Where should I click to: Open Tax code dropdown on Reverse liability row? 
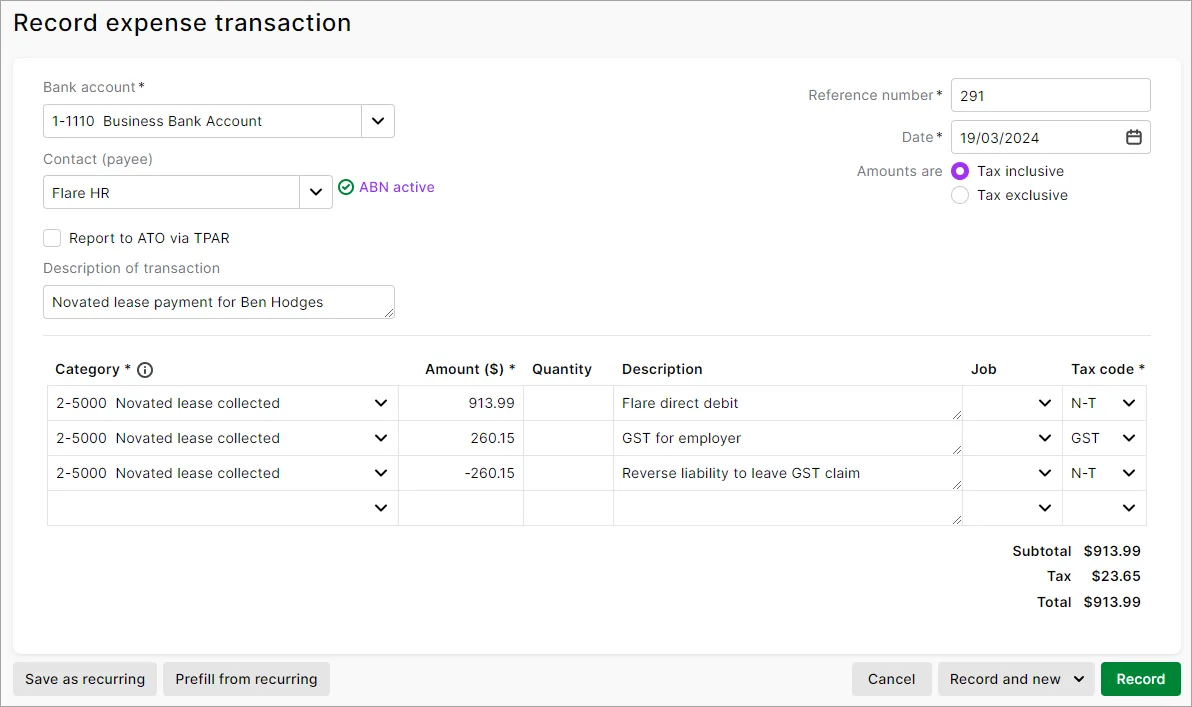pyautogui.click(x=1129, y=473)
